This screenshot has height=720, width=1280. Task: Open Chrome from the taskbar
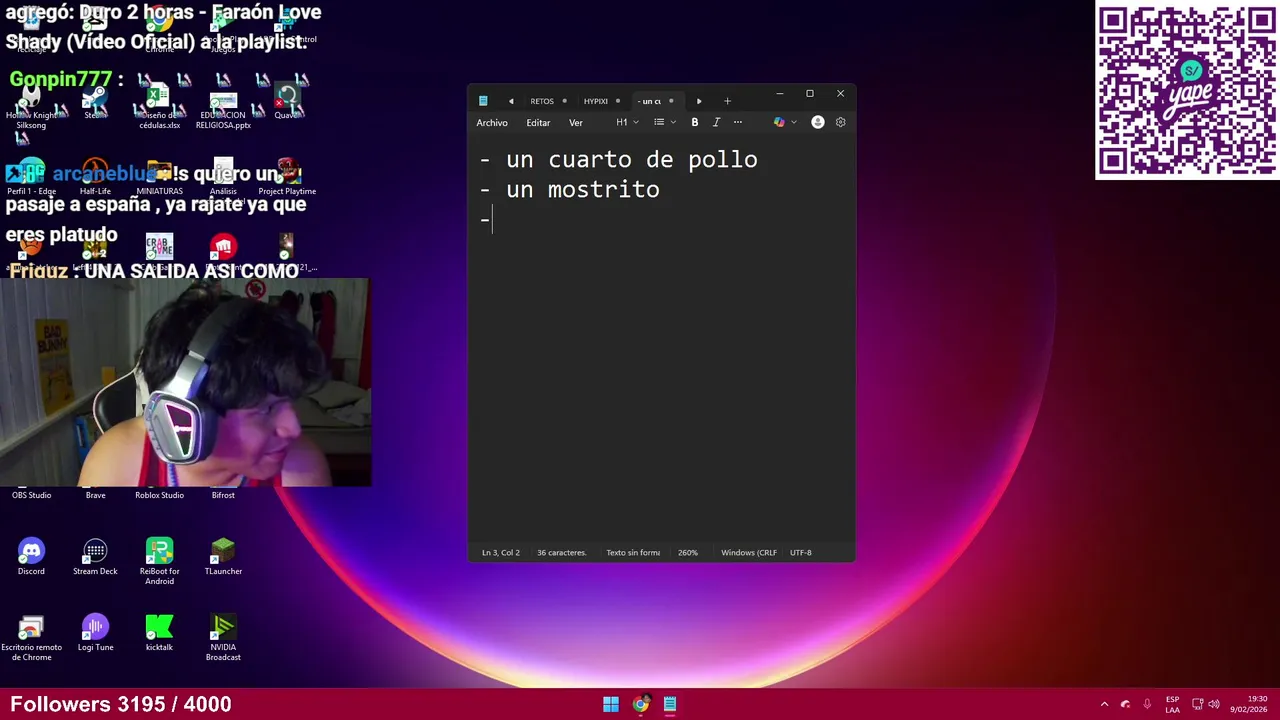(640, 704)
